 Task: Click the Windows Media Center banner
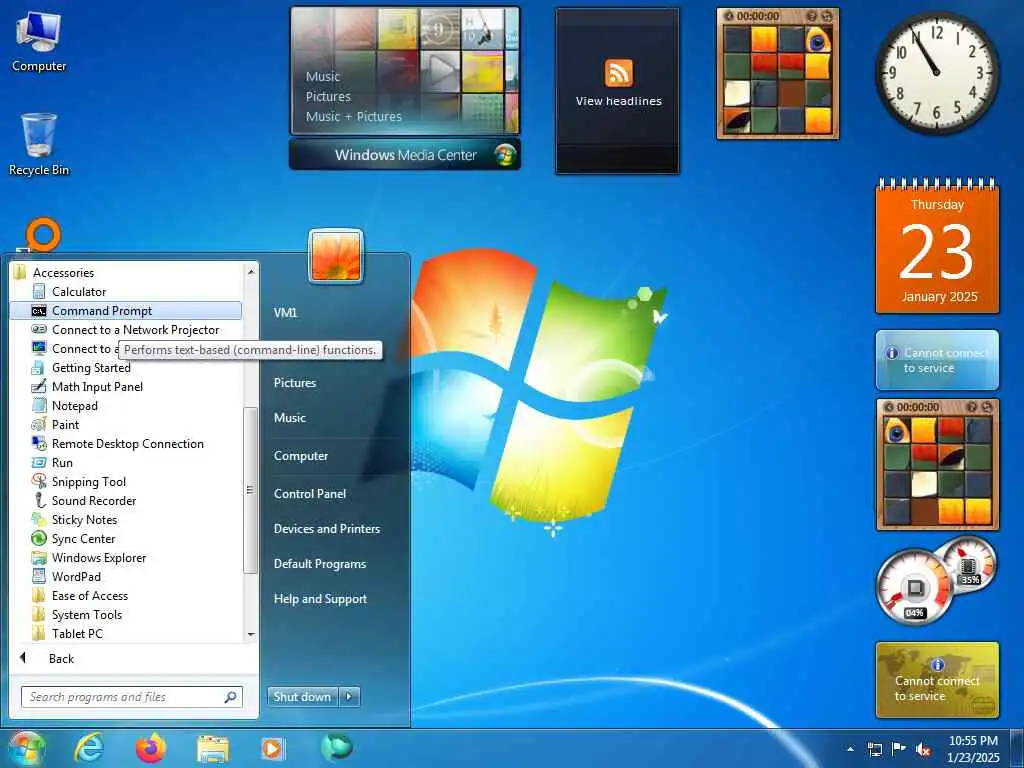click(x=405, y=155)
